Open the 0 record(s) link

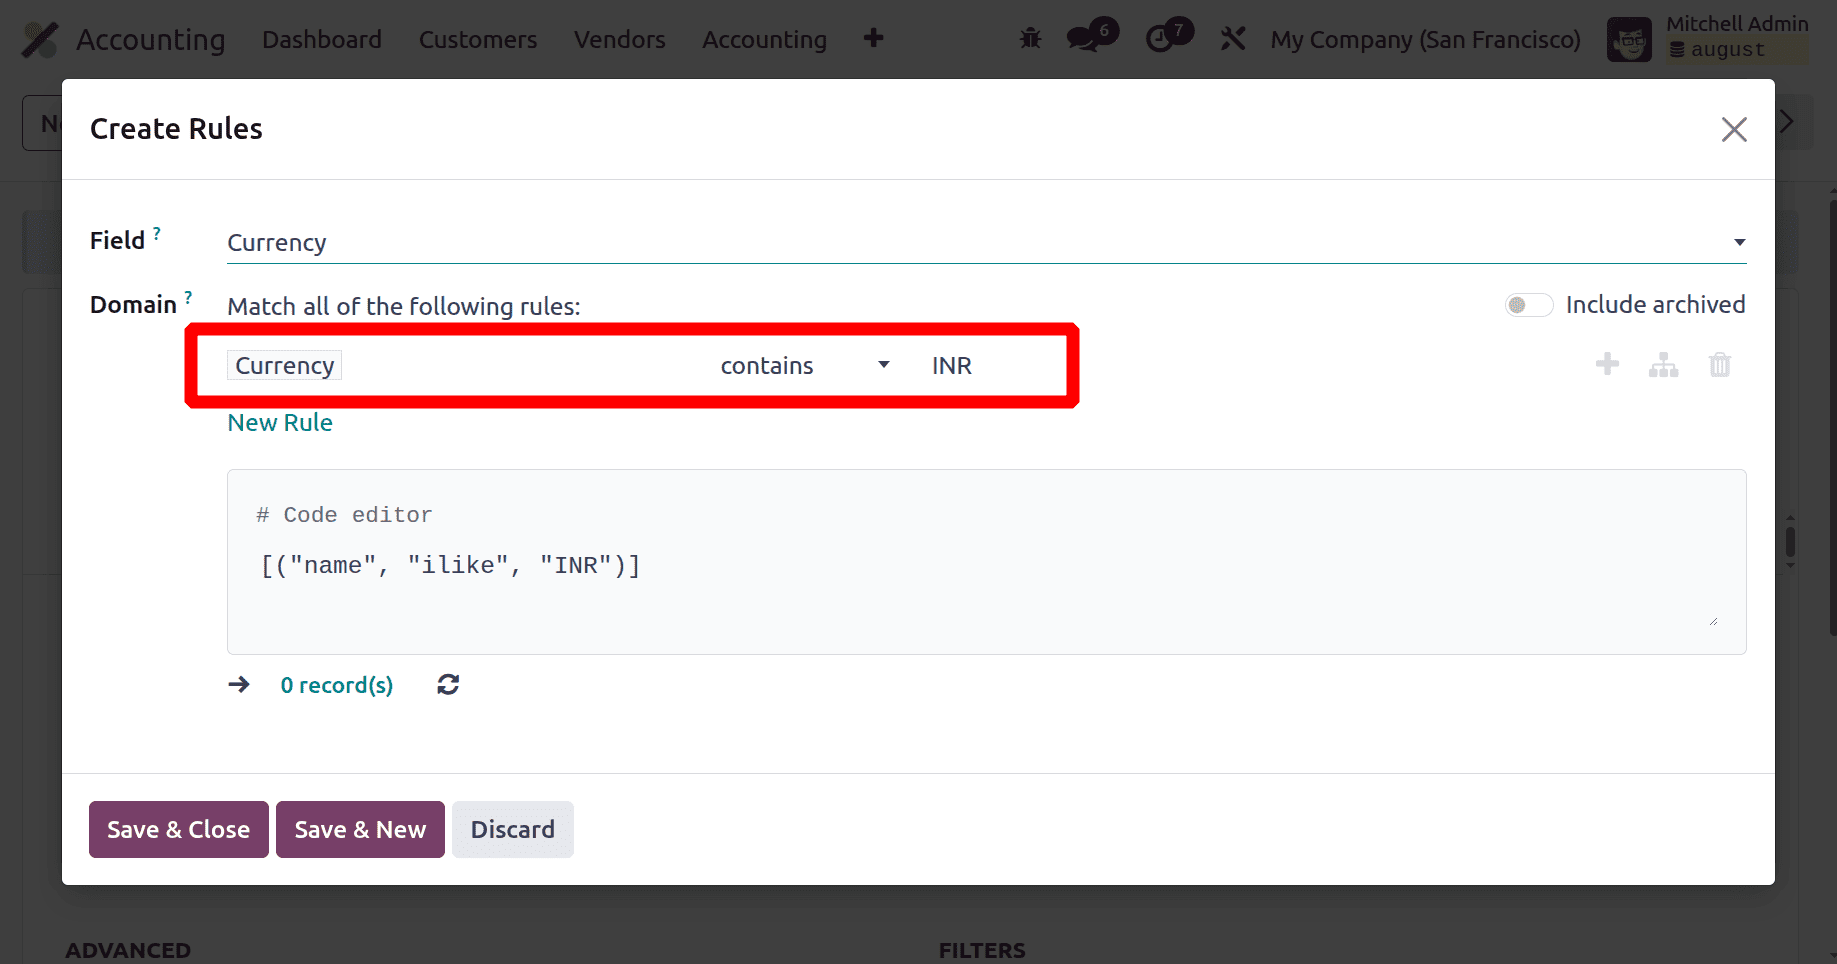click(x=337, y=685)
